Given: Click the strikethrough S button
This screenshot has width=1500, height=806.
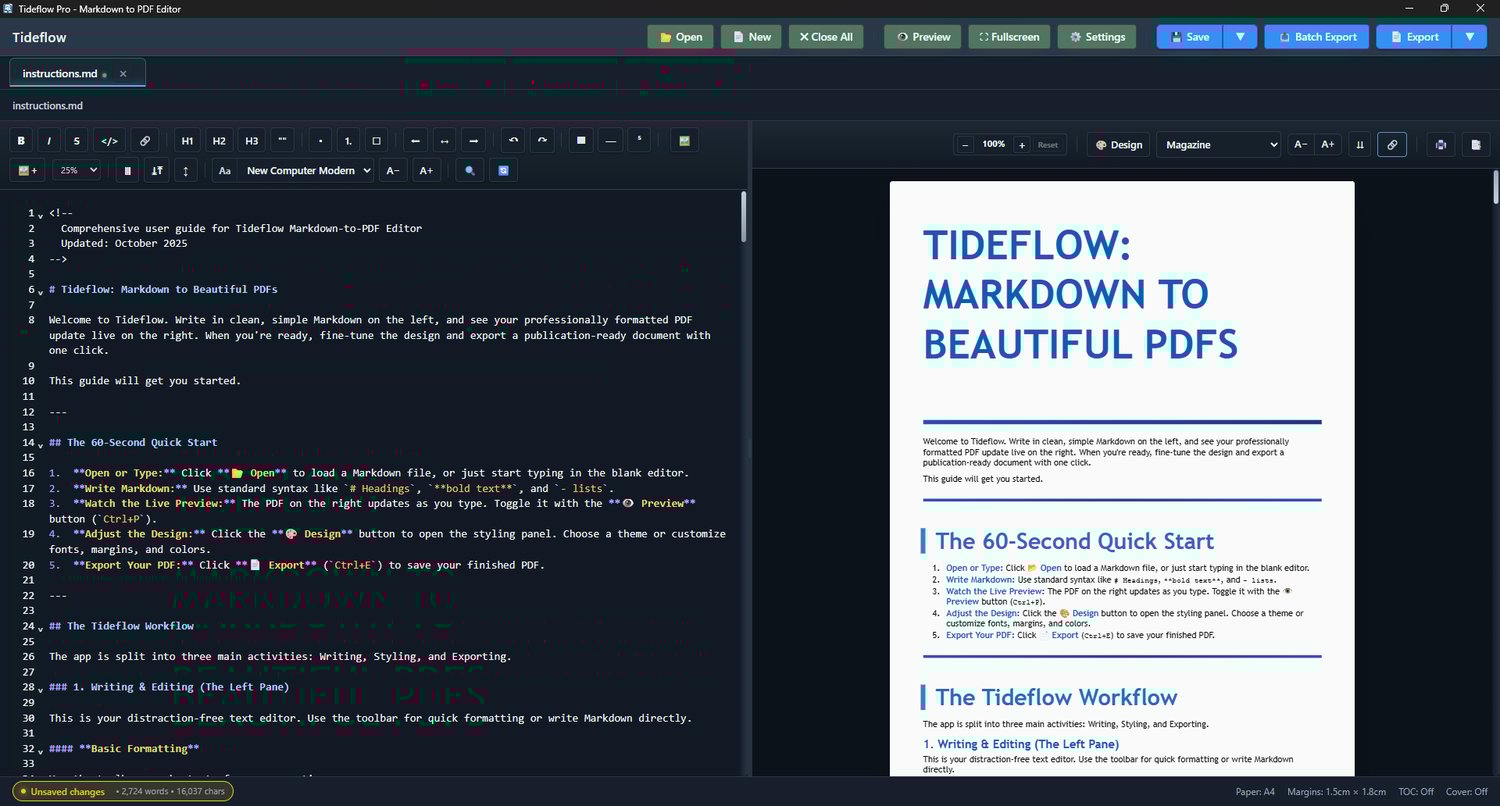Looking at the screenshot, I should tap(77, 141).
